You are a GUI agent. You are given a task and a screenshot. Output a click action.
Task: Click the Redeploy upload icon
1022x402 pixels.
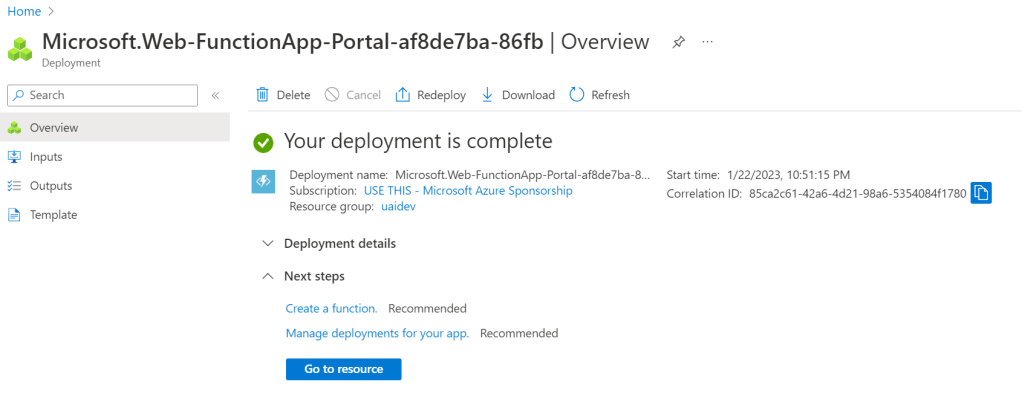point(403,95)
